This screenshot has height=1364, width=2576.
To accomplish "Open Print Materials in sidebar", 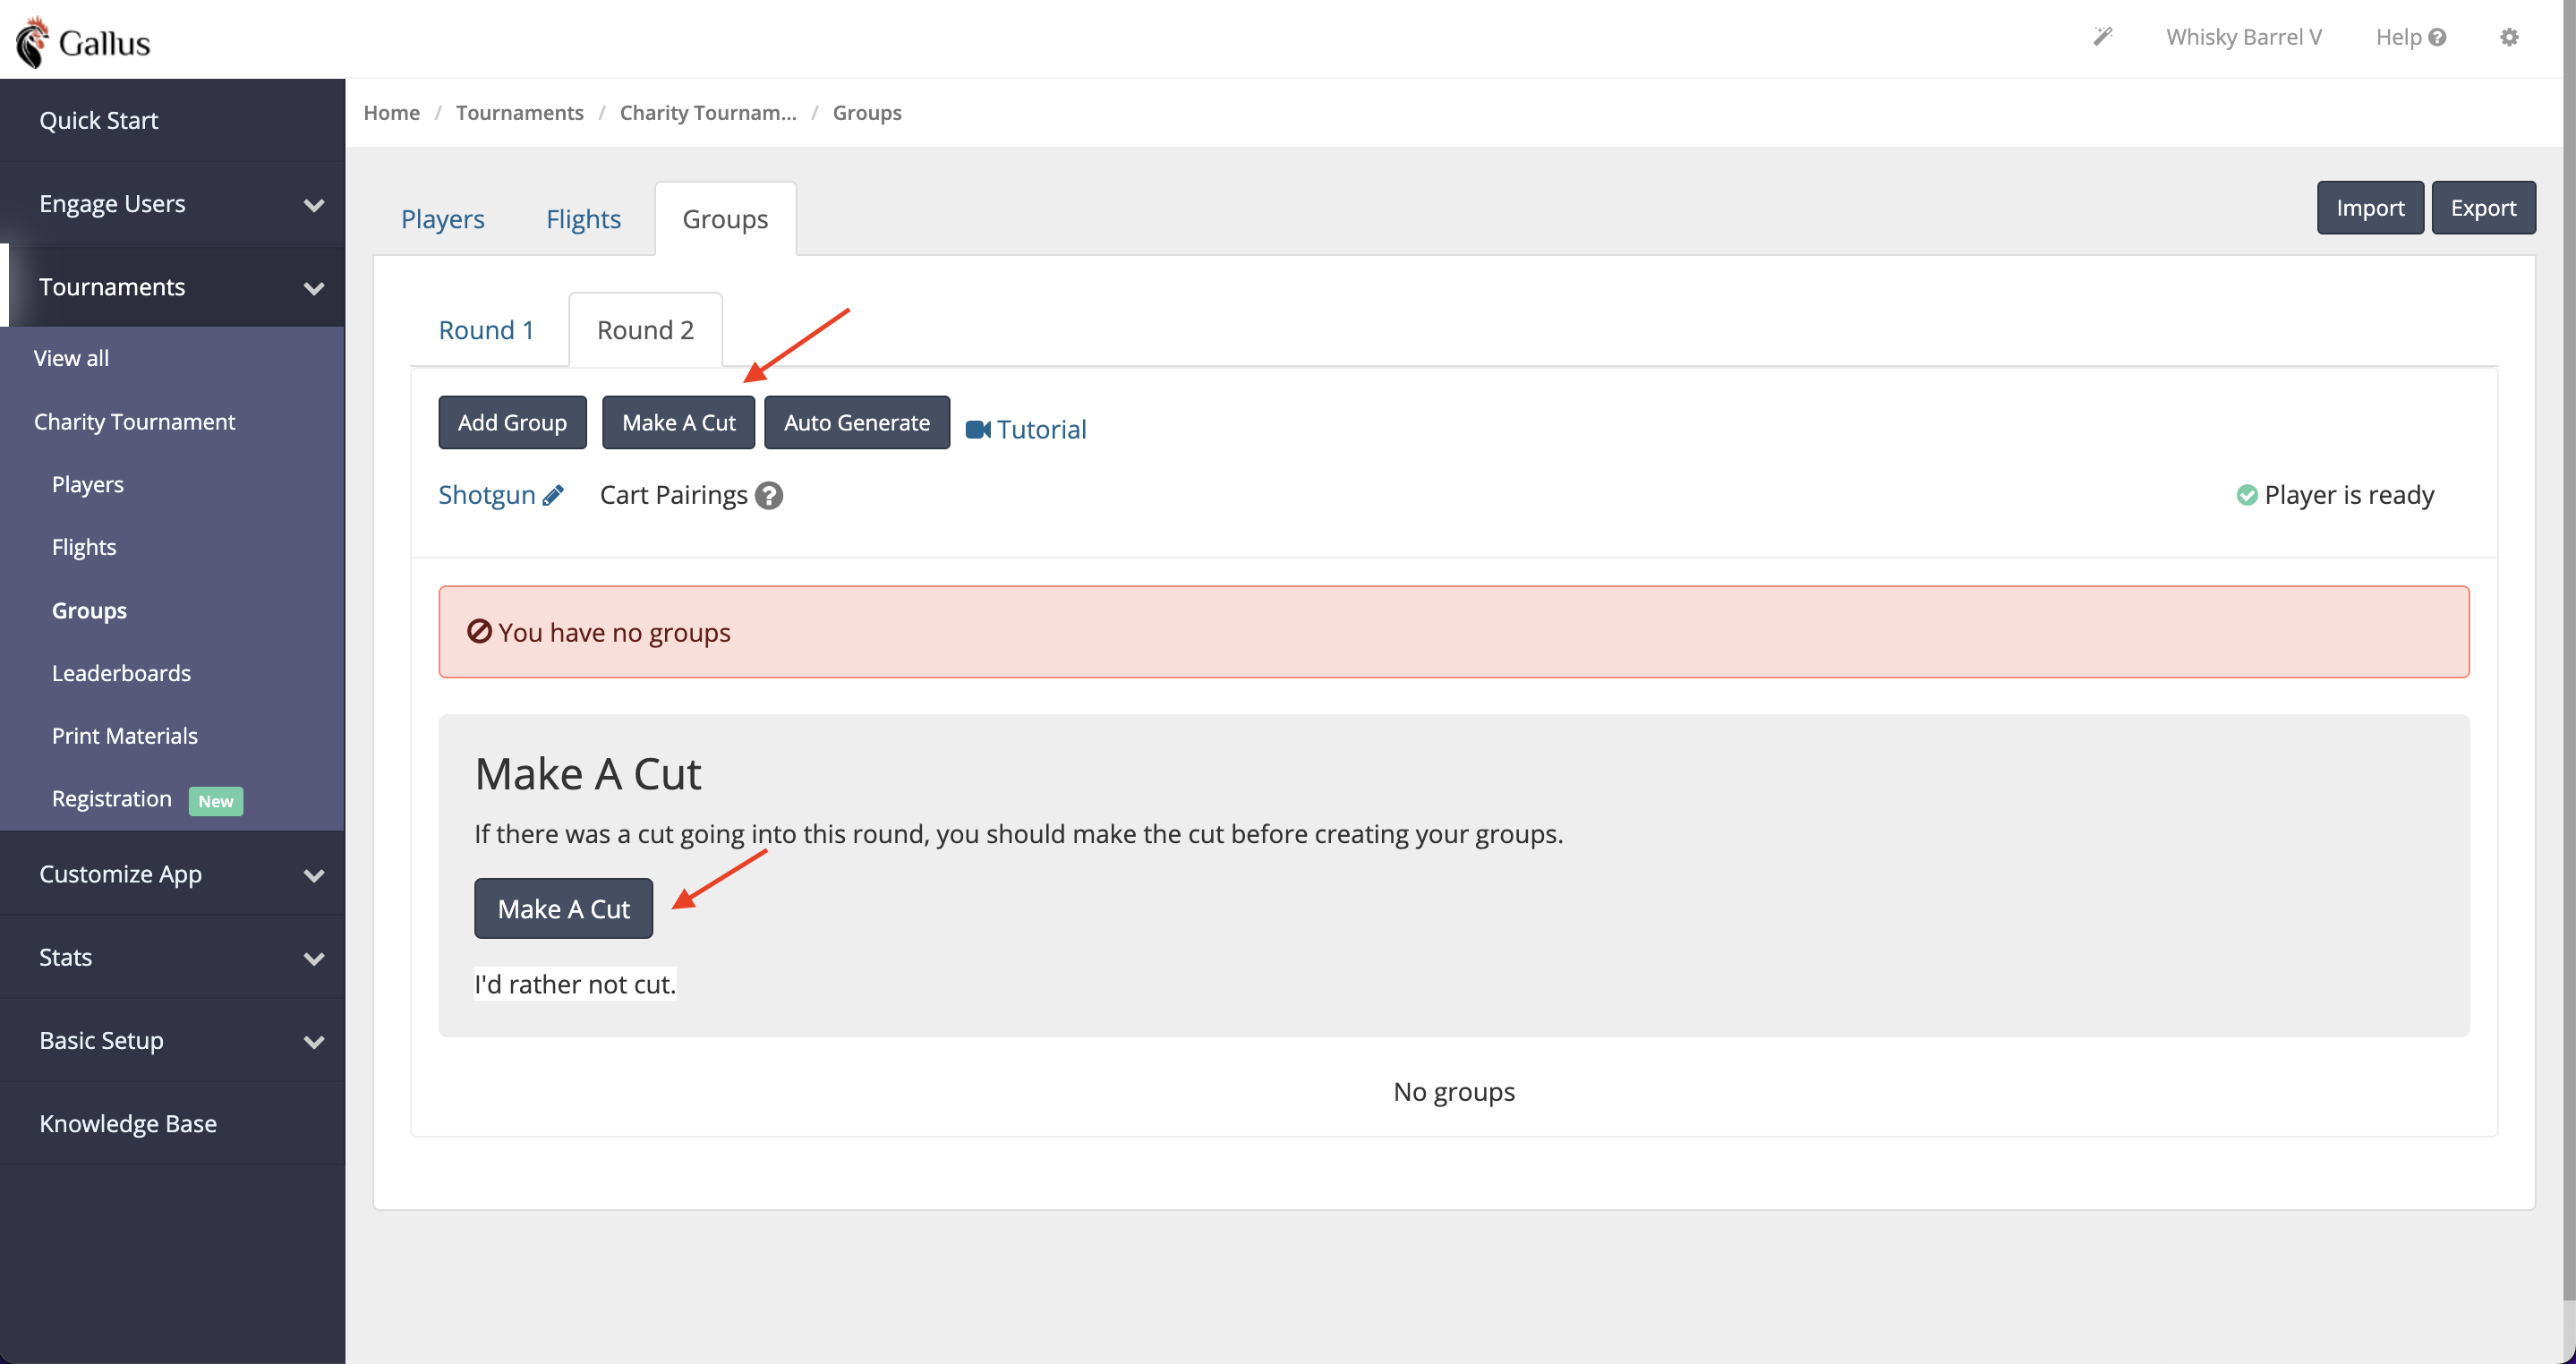I will (125, 736).
